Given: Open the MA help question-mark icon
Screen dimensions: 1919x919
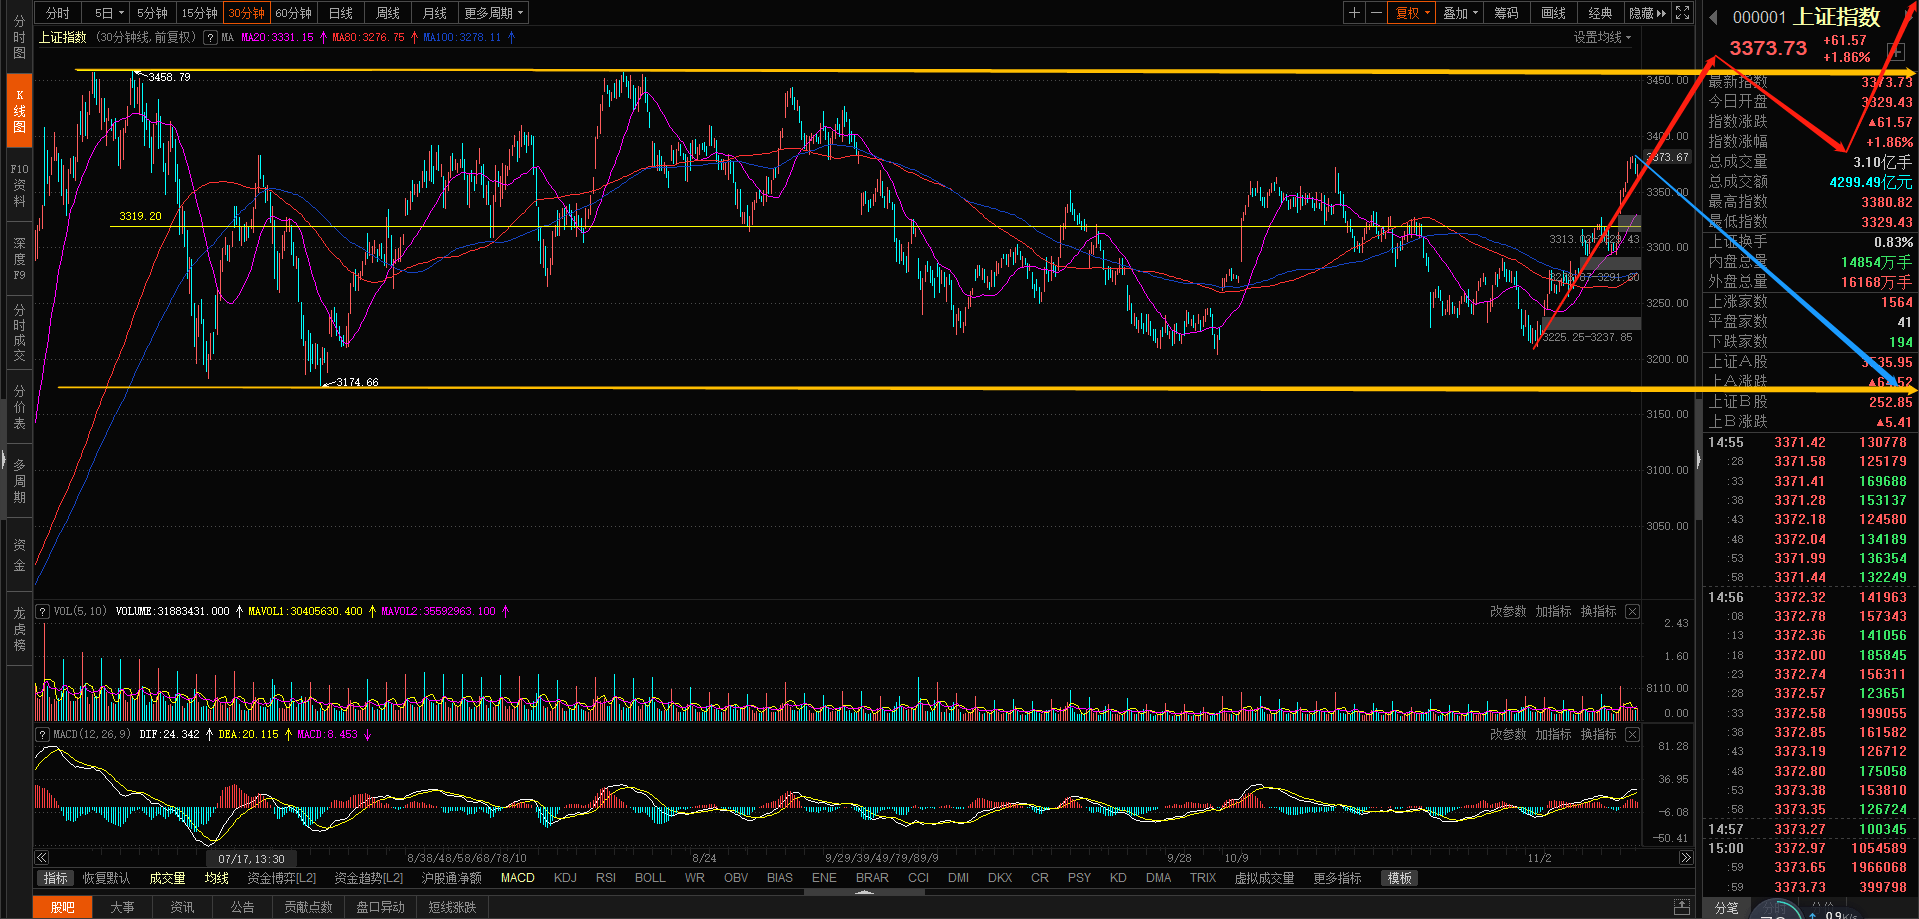Looking at the screenshot, I should (x=210, y=38).
